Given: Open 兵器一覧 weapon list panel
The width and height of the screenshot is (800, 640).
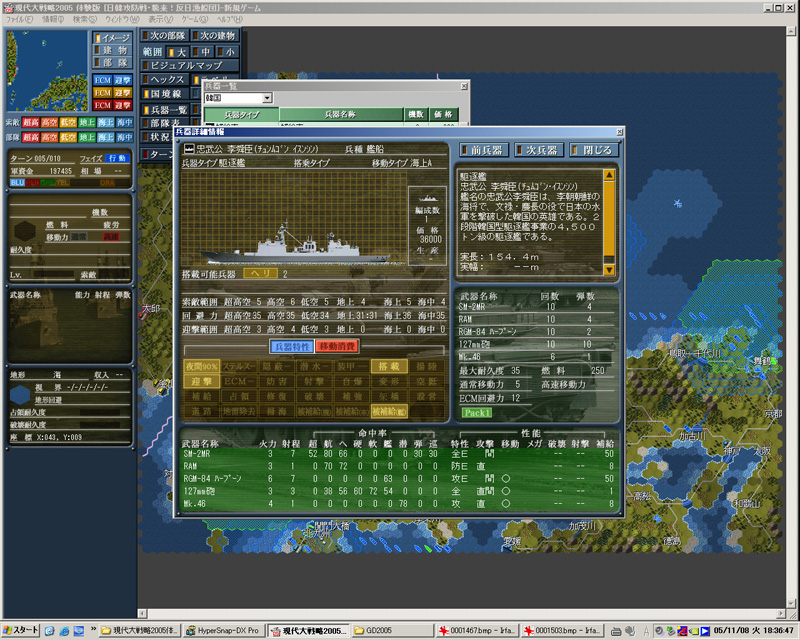Looking at the screenshot, I should coord(164,110).
